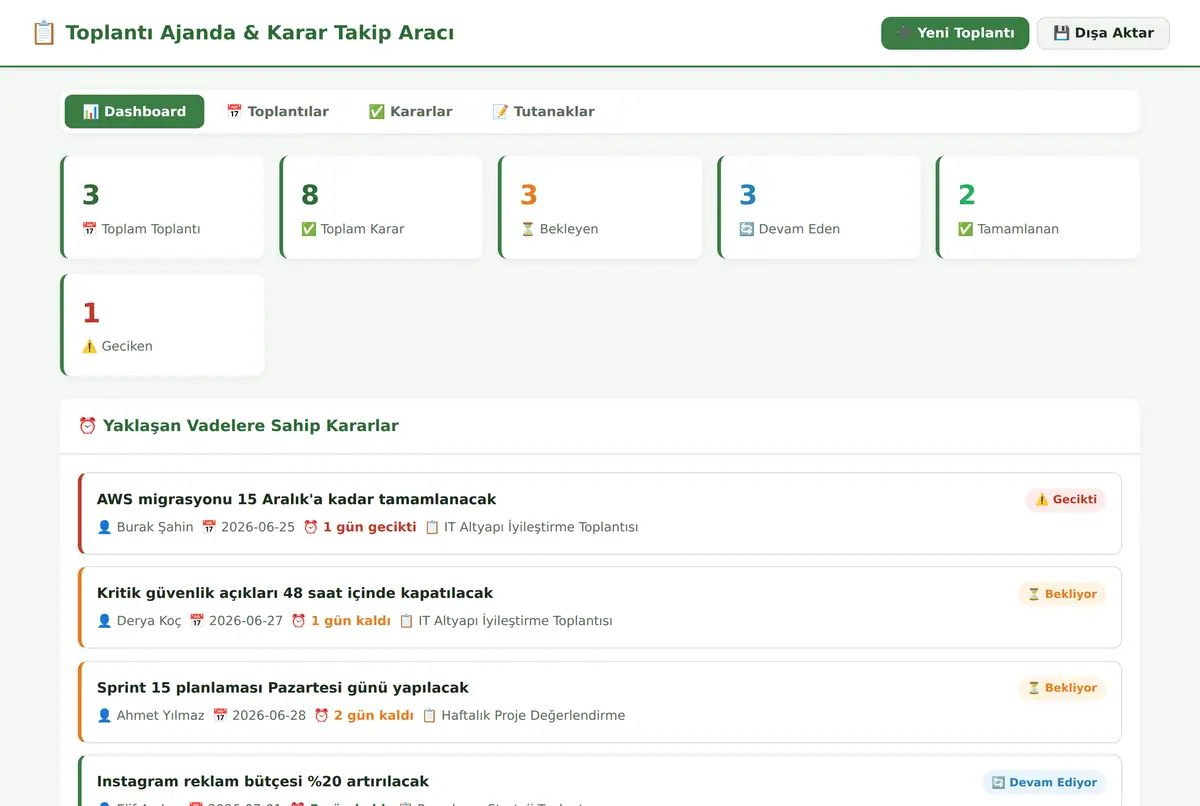The height and width of the screenshot is (806, 1200).
Task: Click the clipboard icon in the app header
Action: [x=44, y=33]
